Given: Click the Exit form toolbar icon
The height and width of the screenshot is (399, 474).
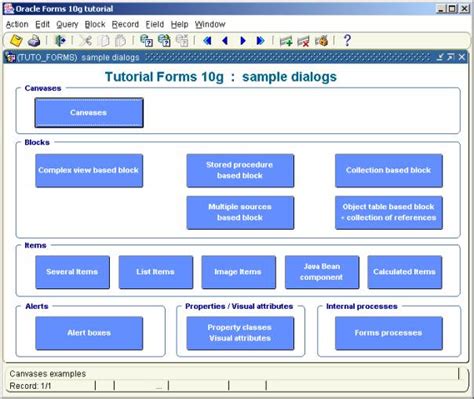Looking at the screenshot, I should (61, 41).
